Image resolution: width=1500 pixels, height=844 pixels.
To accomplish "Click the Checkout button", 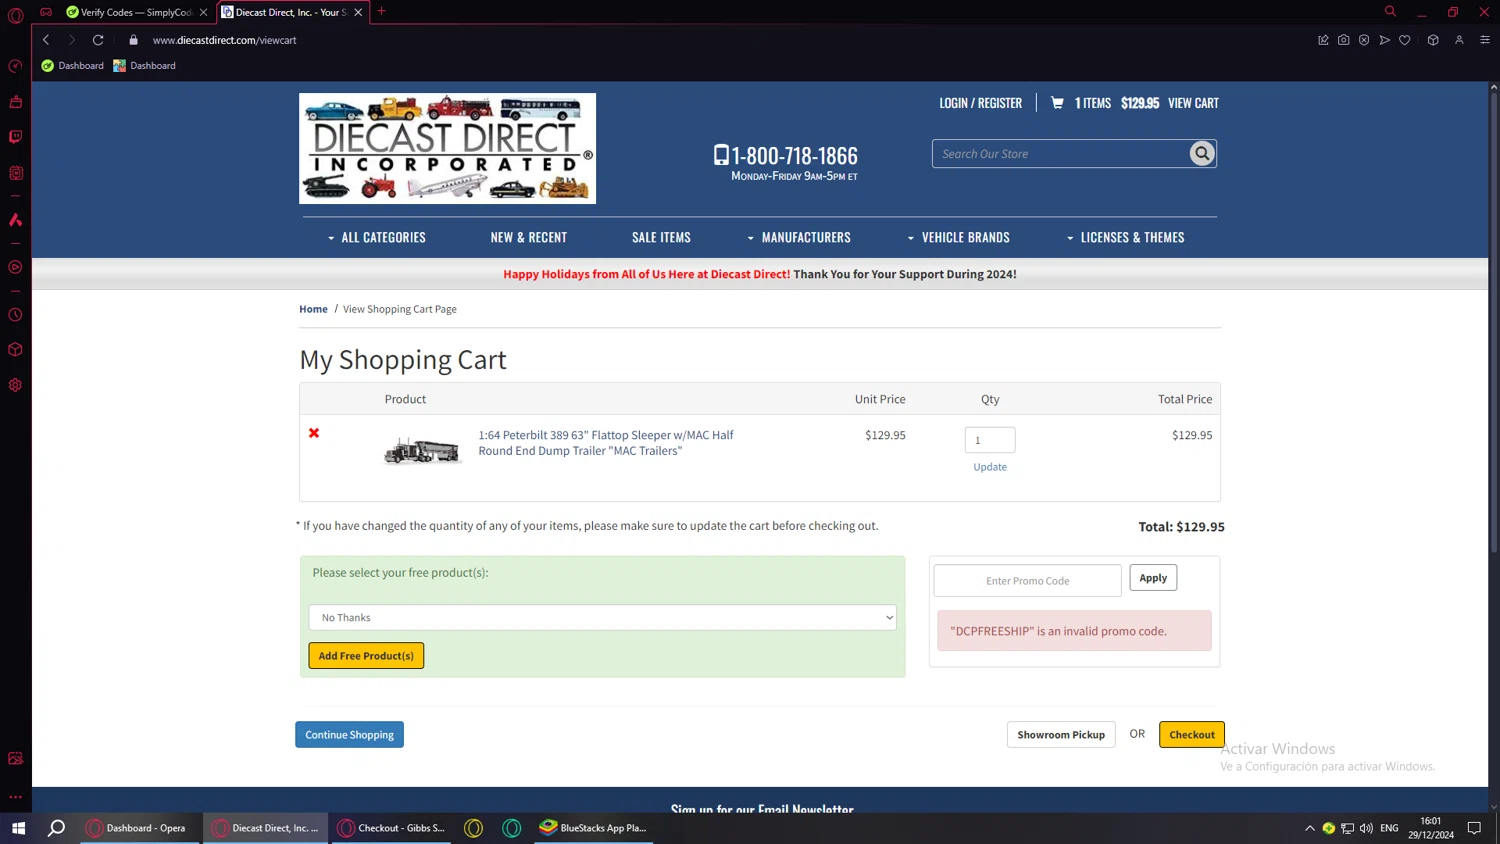I will [1192, 735].
